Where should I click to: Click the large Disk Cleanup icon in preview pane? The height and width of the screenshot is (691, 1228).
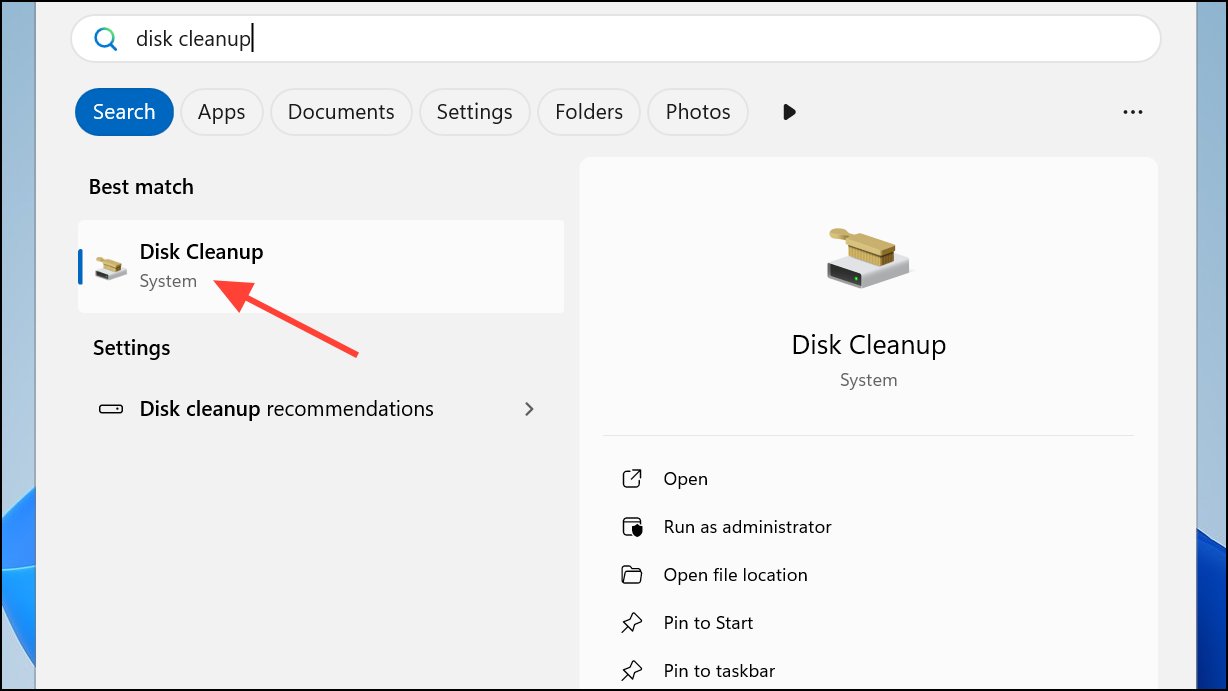pos(868,259)
